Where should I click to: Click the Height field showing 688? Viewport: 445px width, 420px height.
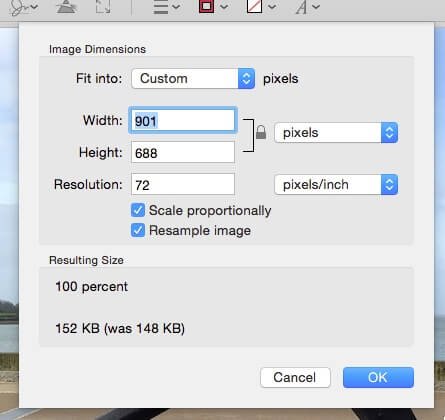(183, 152)
